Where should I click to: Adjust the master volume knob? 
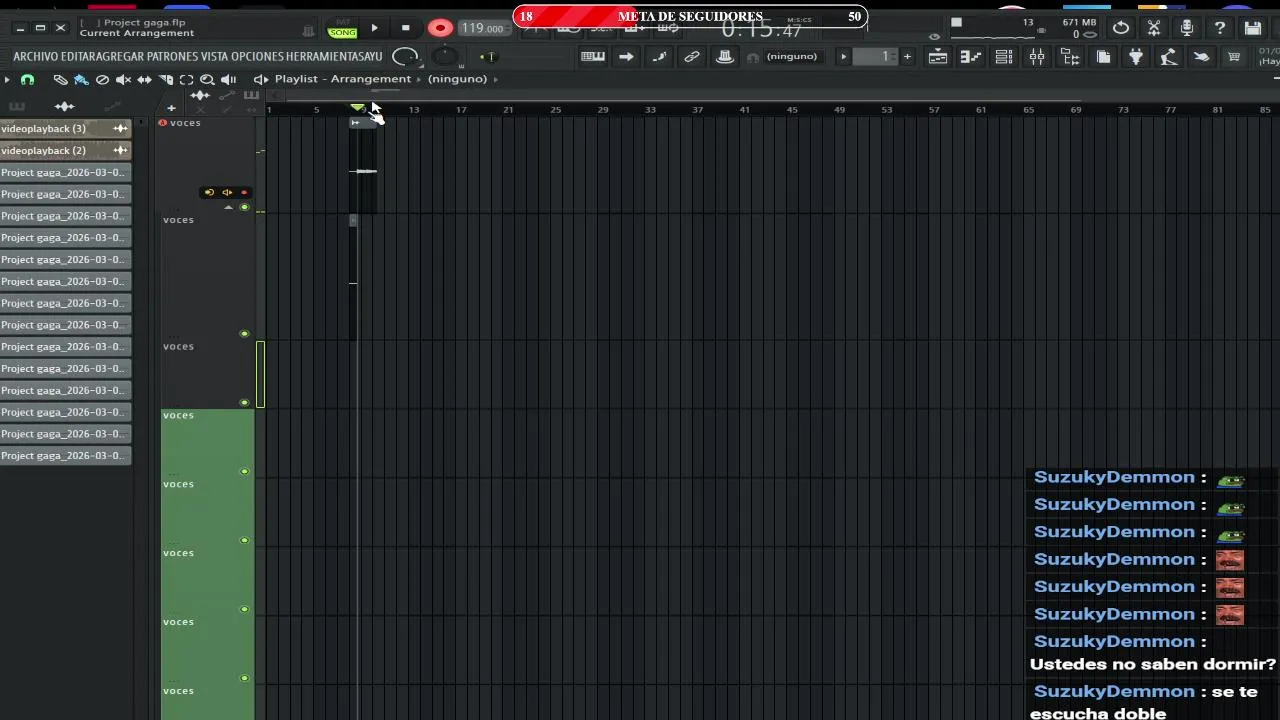(x=405, y=57)
